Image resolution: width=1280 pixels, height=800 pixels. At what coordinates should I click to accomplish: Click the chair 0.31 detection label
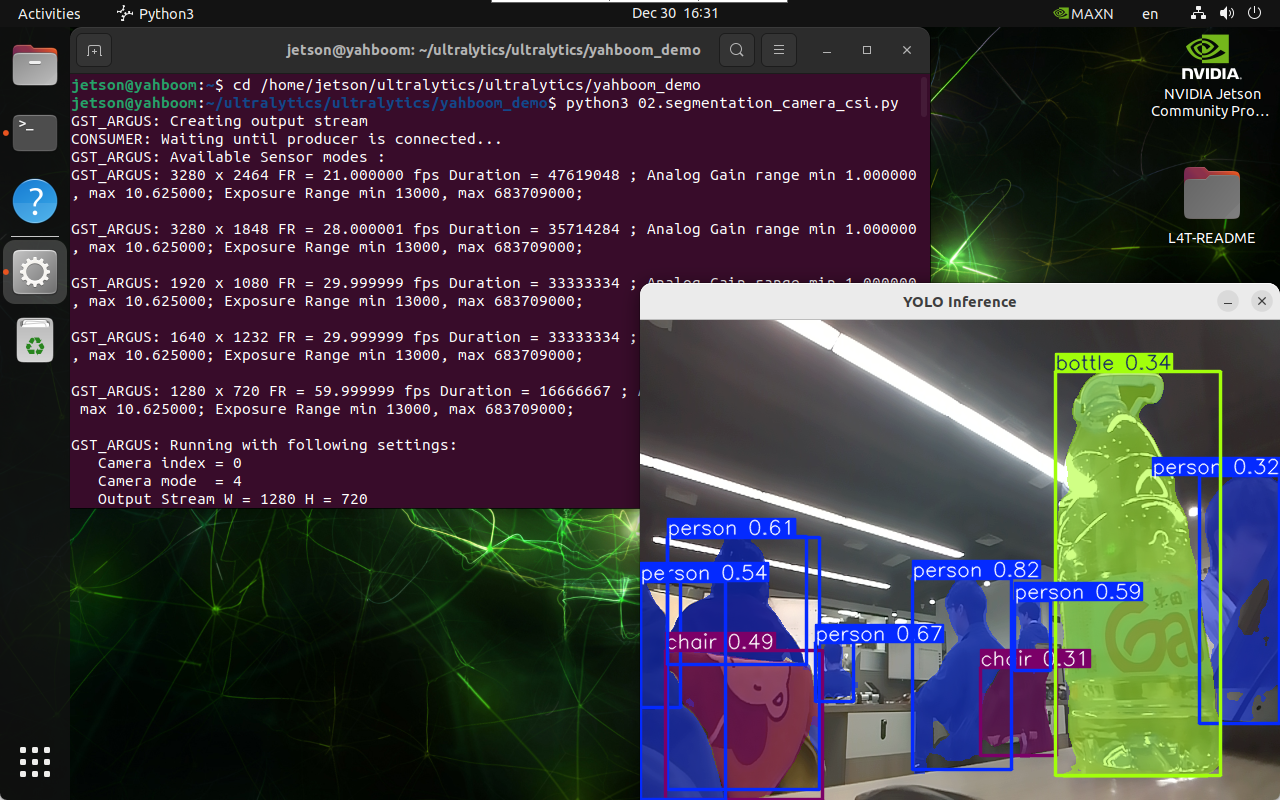tap(1035, 659)
